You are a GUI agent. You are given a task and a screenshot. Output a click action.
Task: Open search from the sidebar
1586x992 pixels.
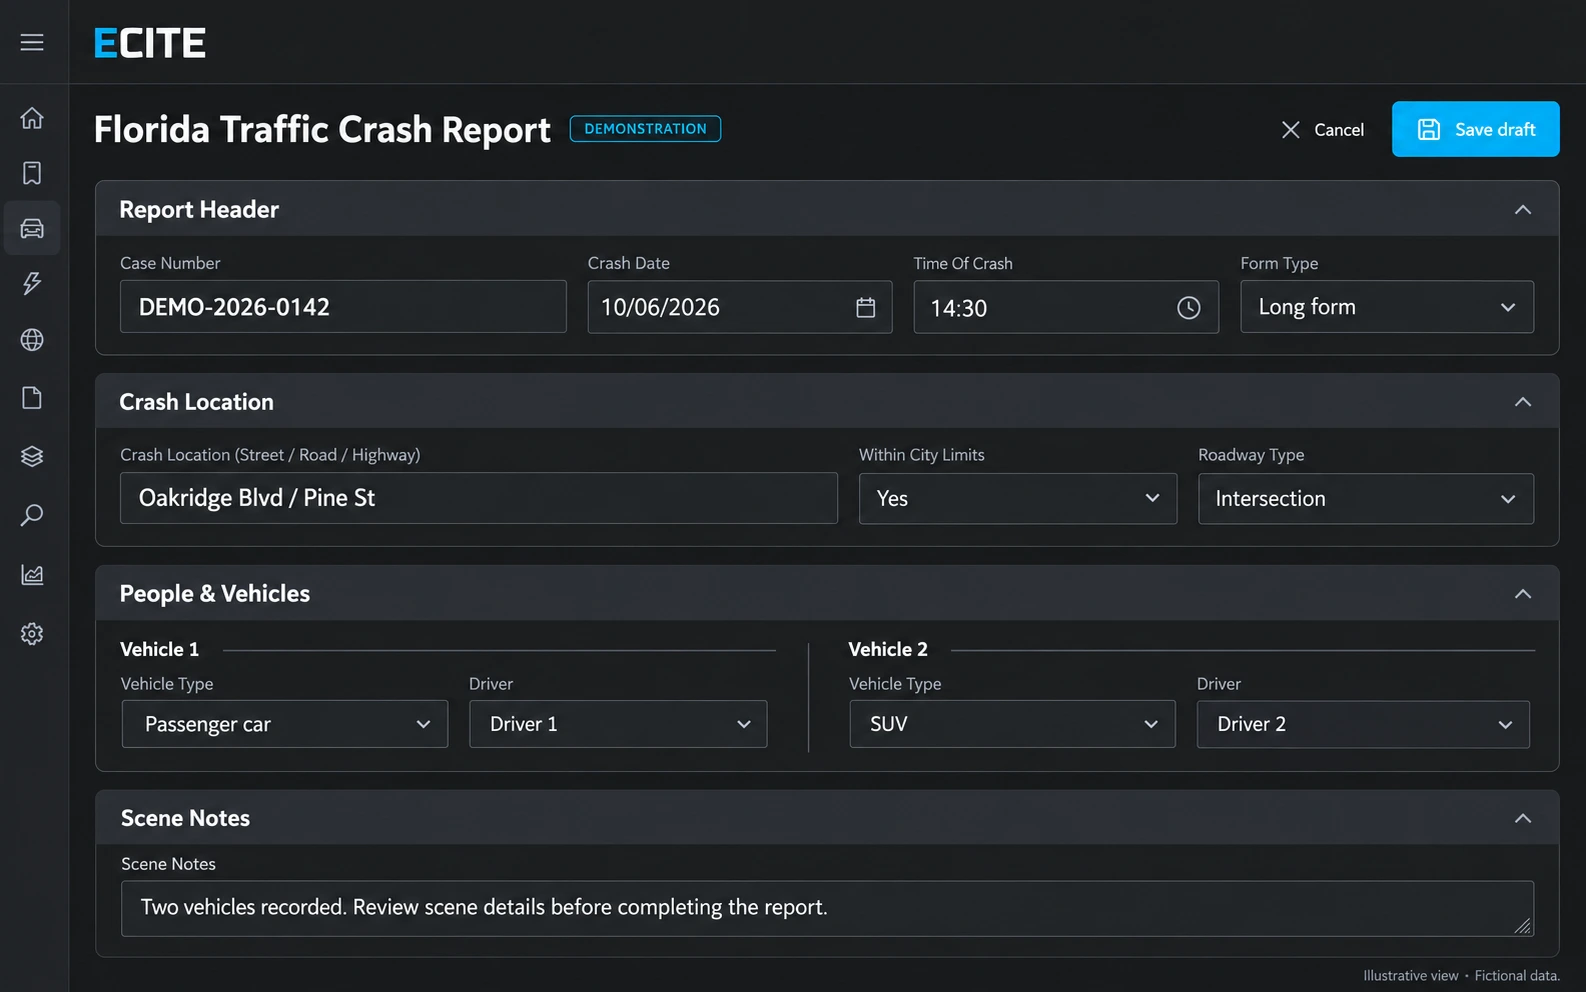click(32, 515)
